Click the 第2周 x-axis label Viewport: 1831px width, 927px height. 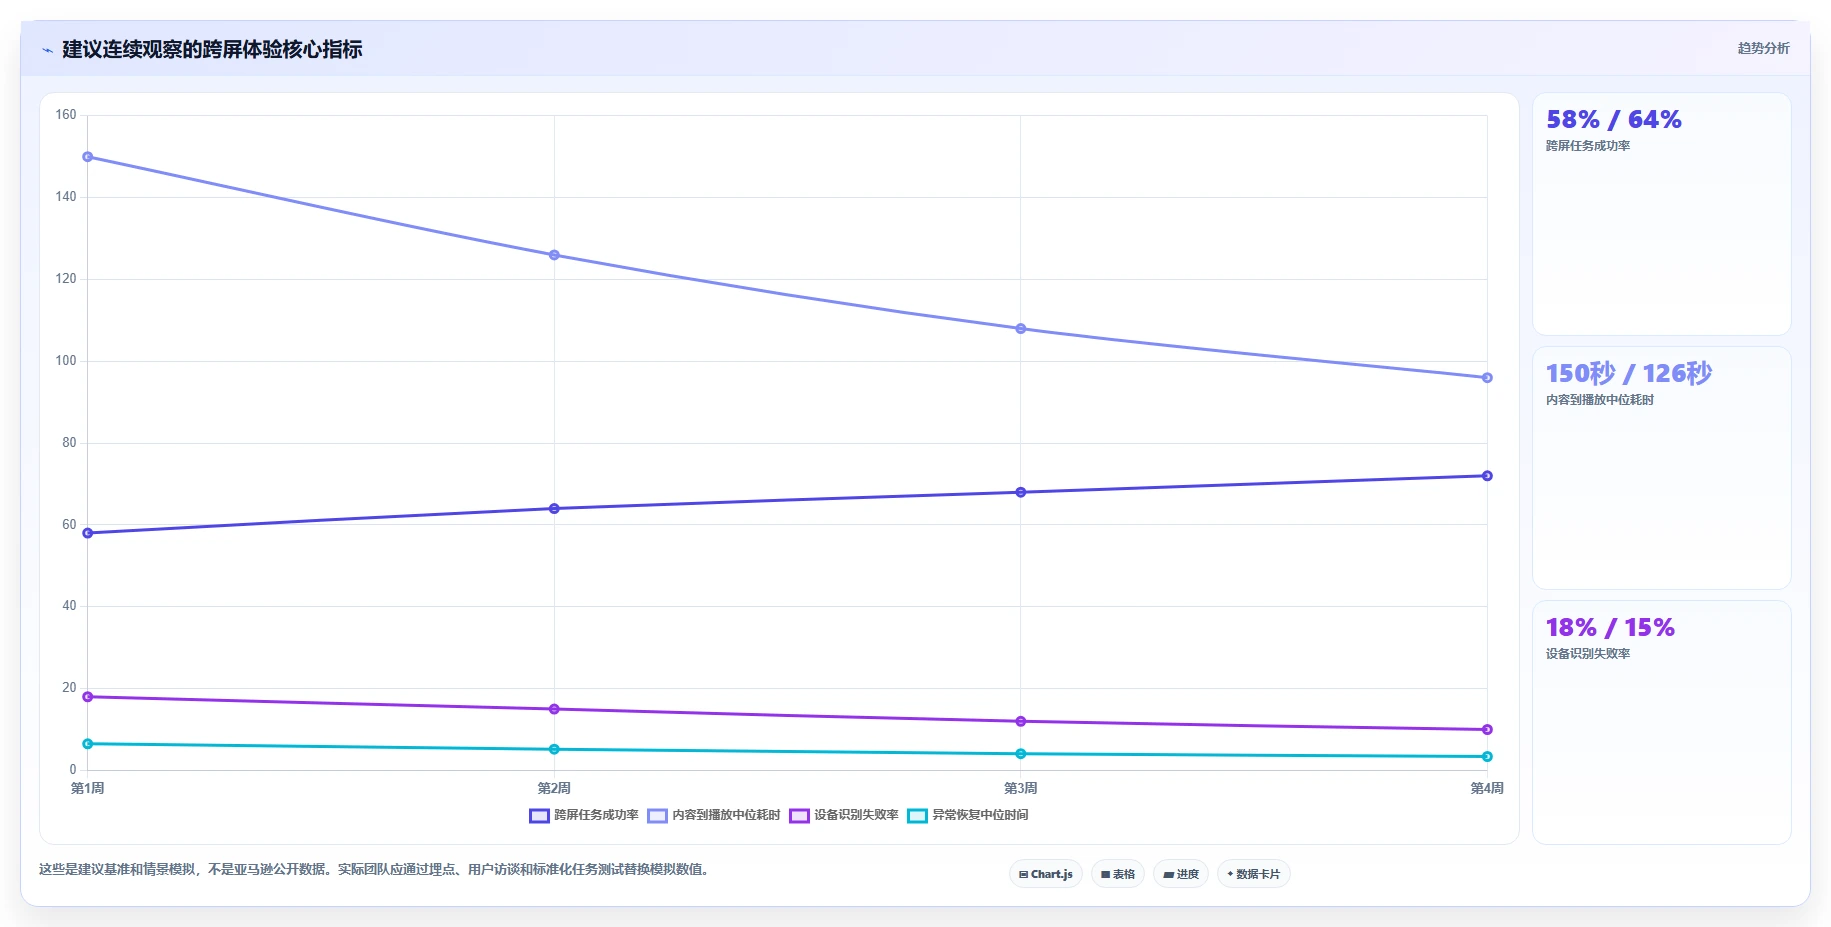[x=554, y=788]
